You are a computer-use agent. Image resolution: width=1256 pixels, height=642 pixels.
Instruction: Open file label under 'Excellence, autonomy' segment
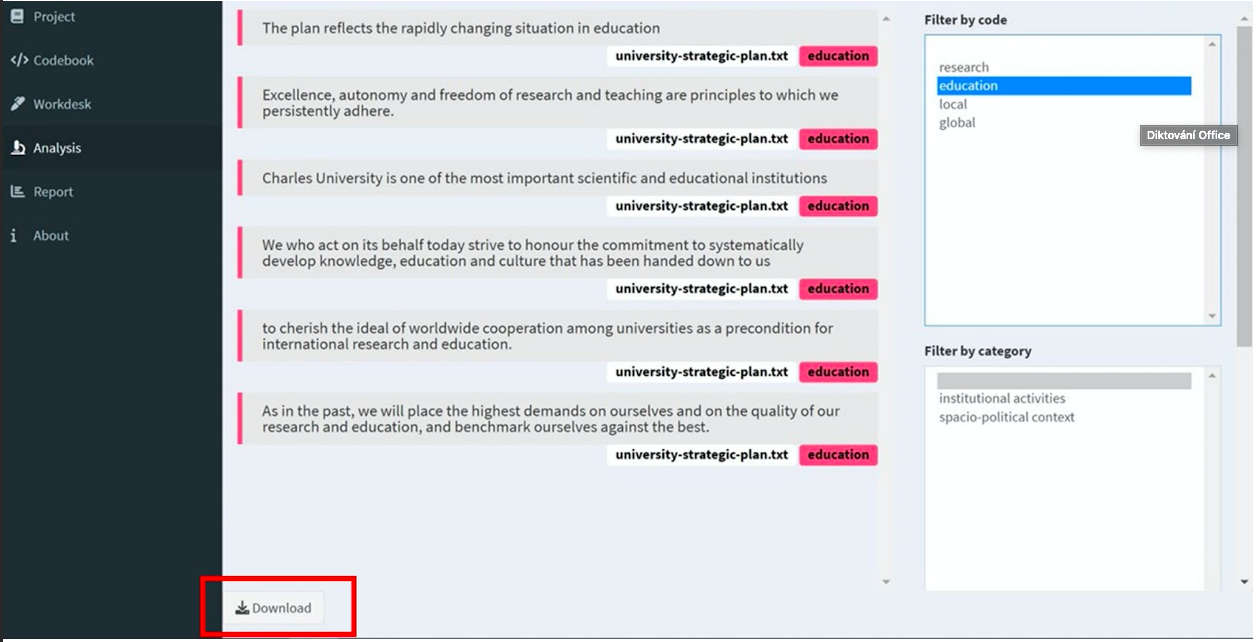pyautogui.click(x=702, y=139)
